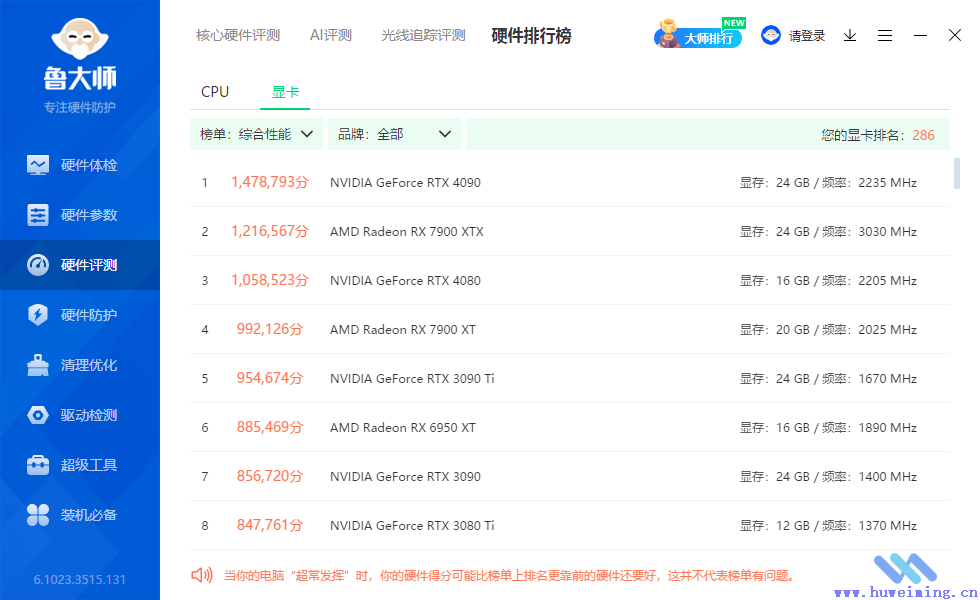
Task: Switch to the CPU ranking tab
Action: pos(215,92)
